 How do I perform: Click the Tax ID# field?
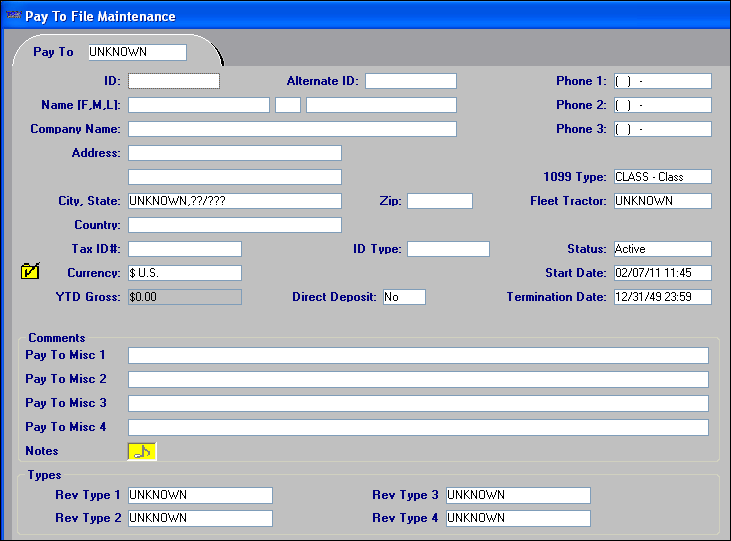[184, 249]
